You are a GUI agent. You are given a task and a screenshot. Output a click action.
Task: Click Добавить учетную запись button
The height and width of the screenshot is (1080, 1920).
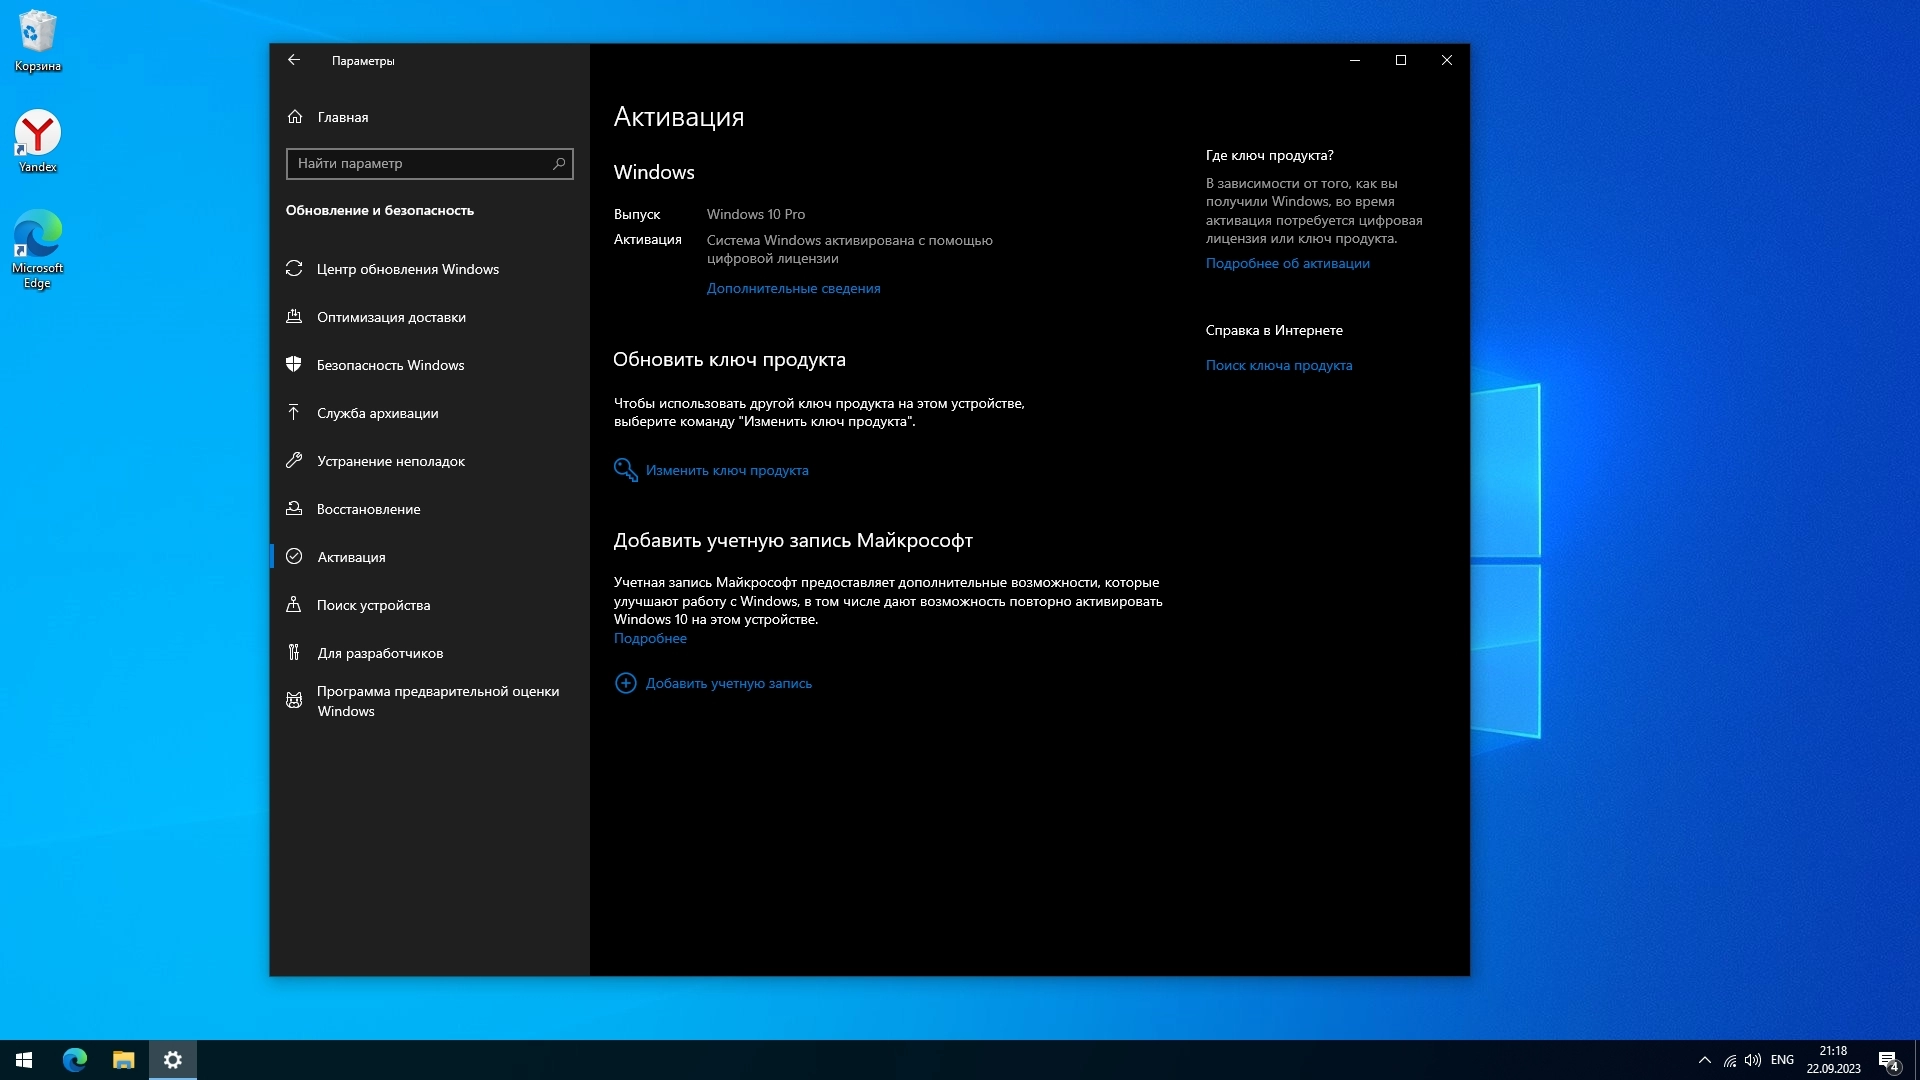(728, 683)
